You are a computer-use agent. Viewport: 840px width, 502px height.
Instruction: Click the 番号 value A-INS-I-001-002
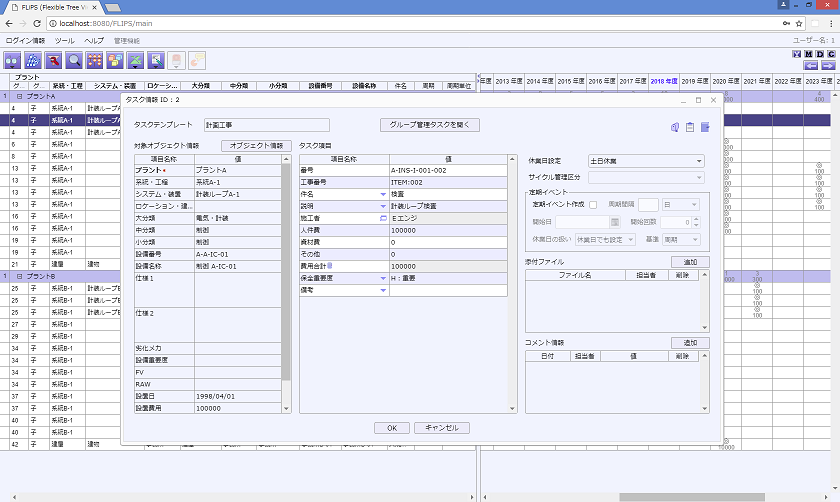448,170
